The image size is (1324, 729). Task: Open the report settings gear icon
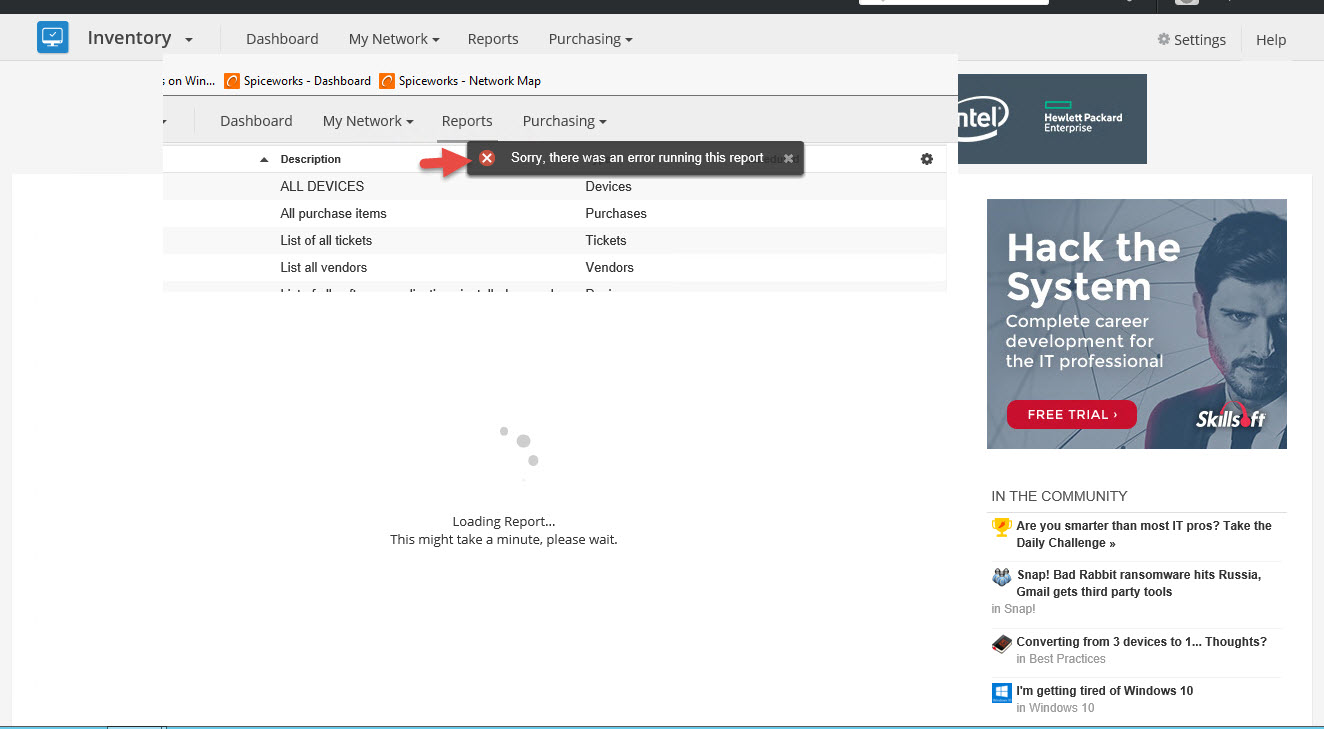926,158
